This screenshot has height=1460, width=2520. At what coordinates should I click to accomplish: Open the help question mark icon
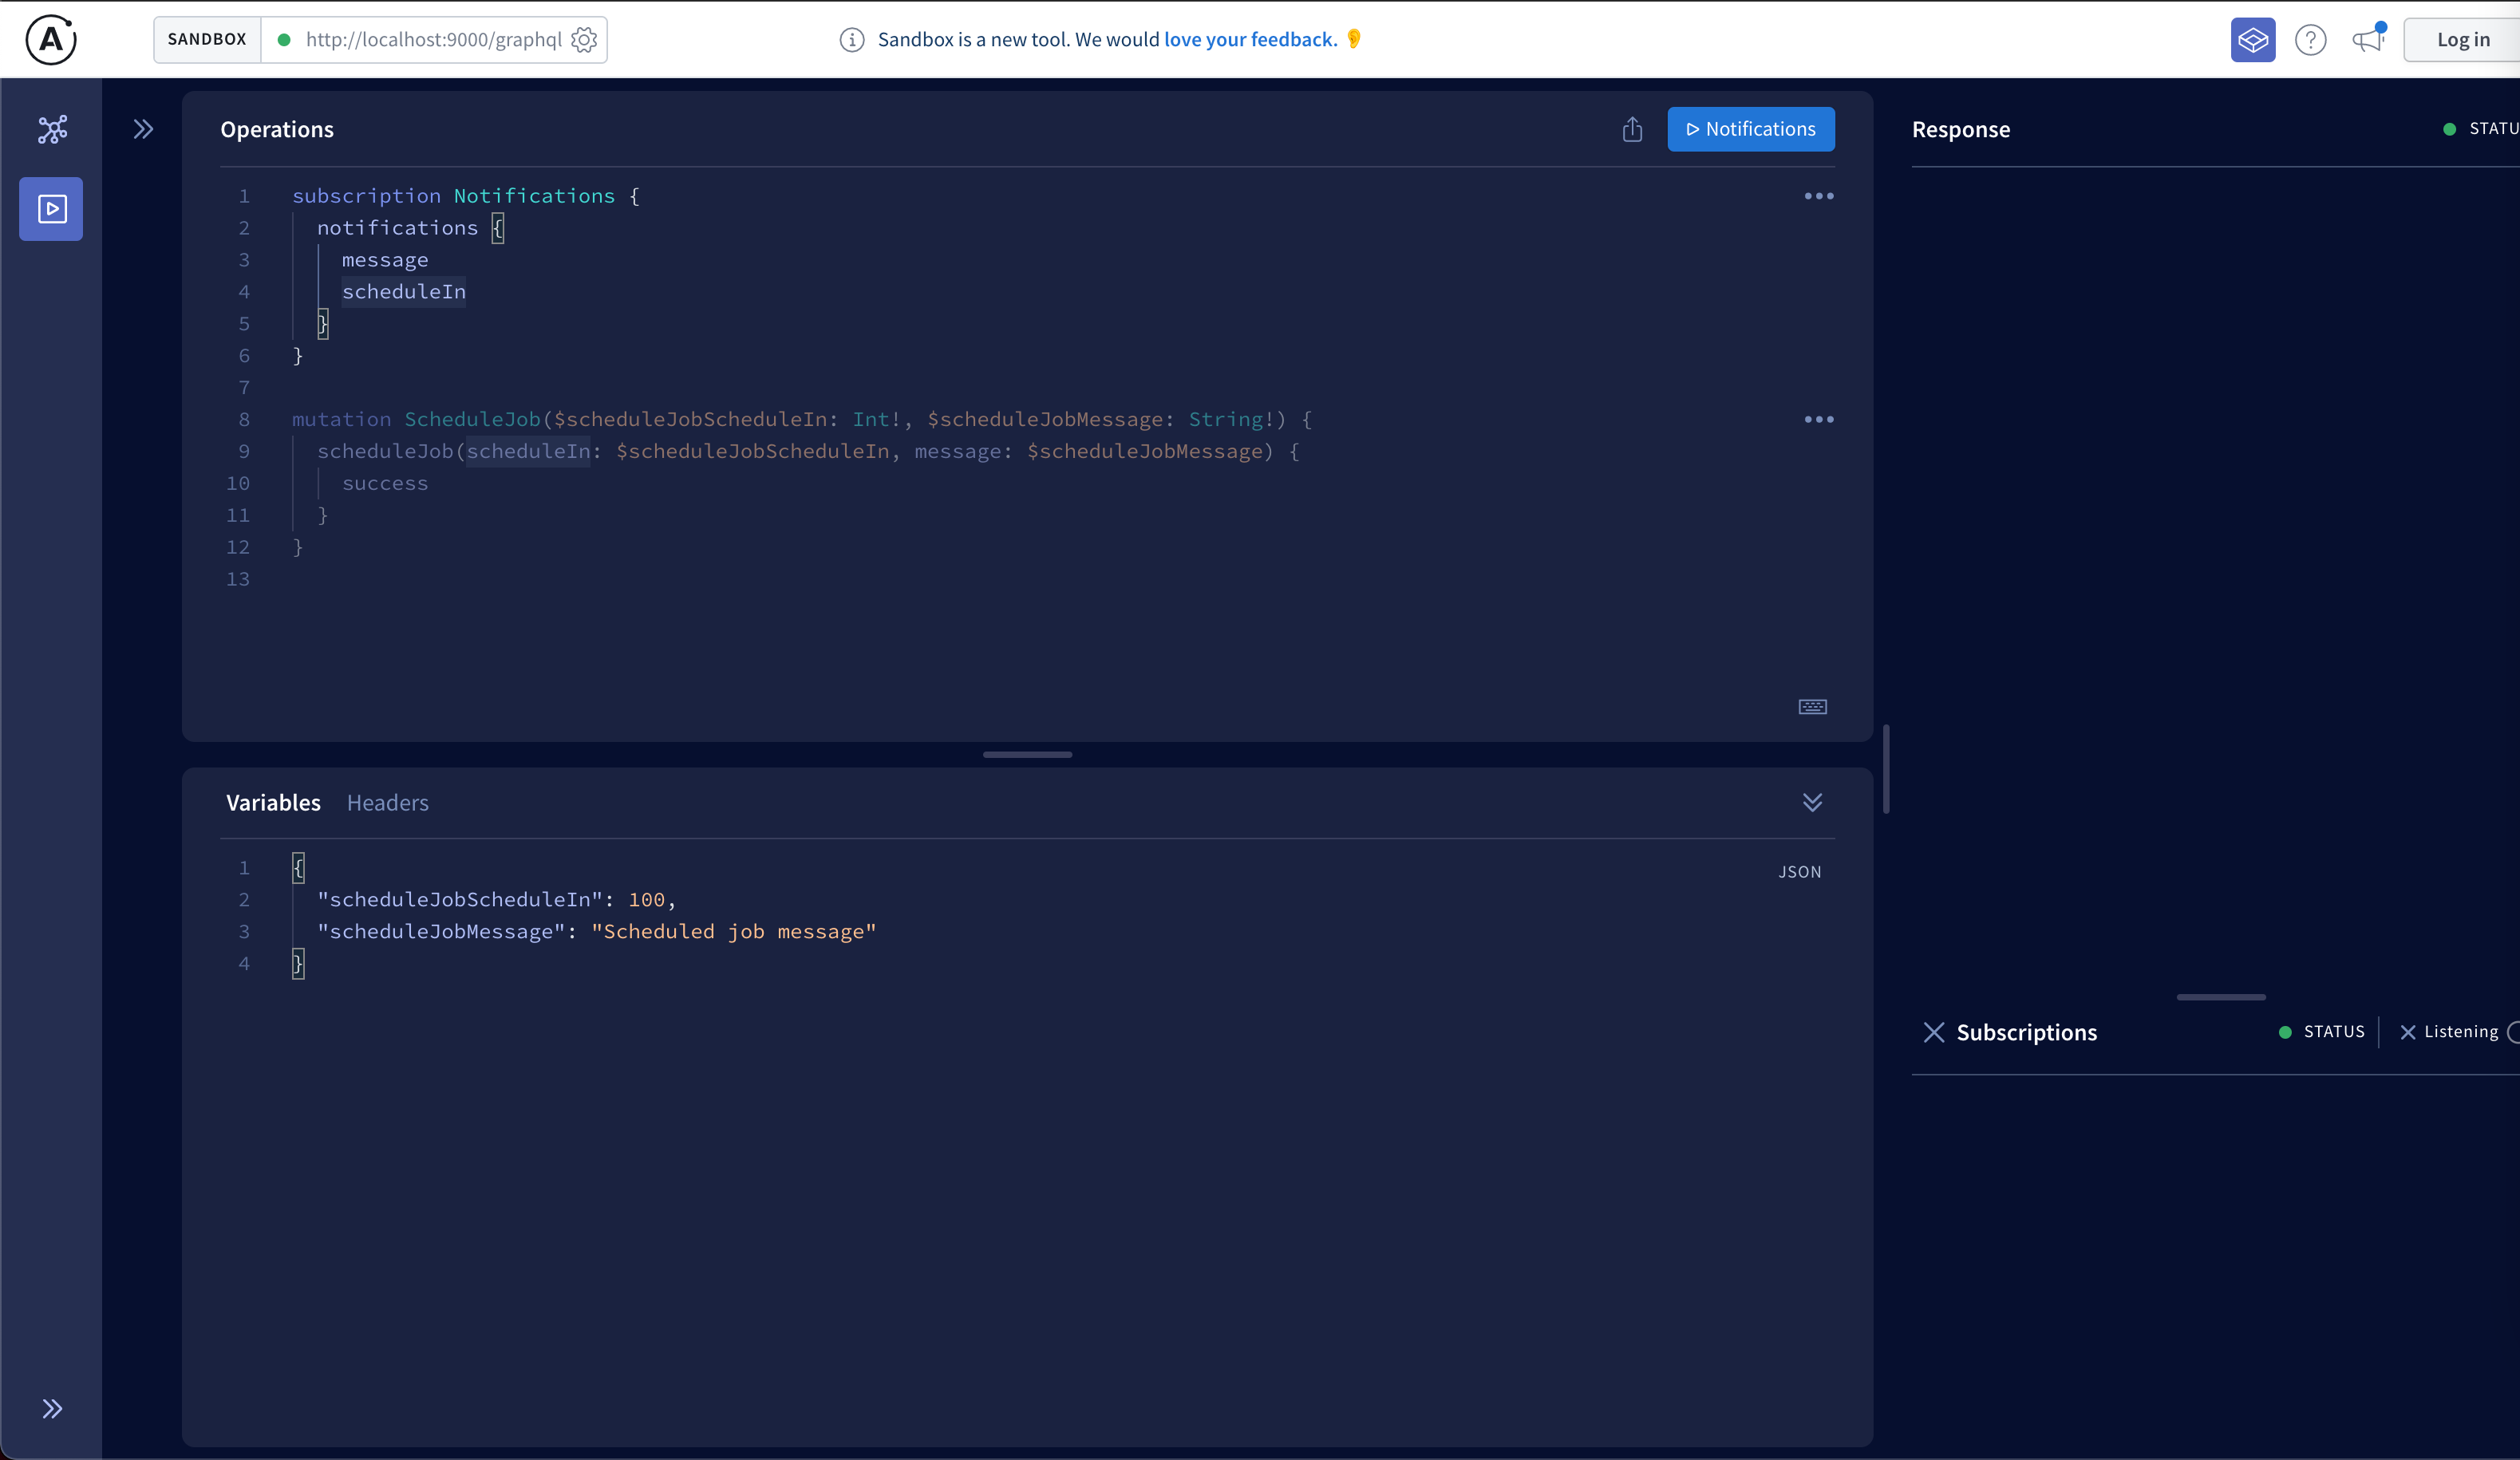2310,40
